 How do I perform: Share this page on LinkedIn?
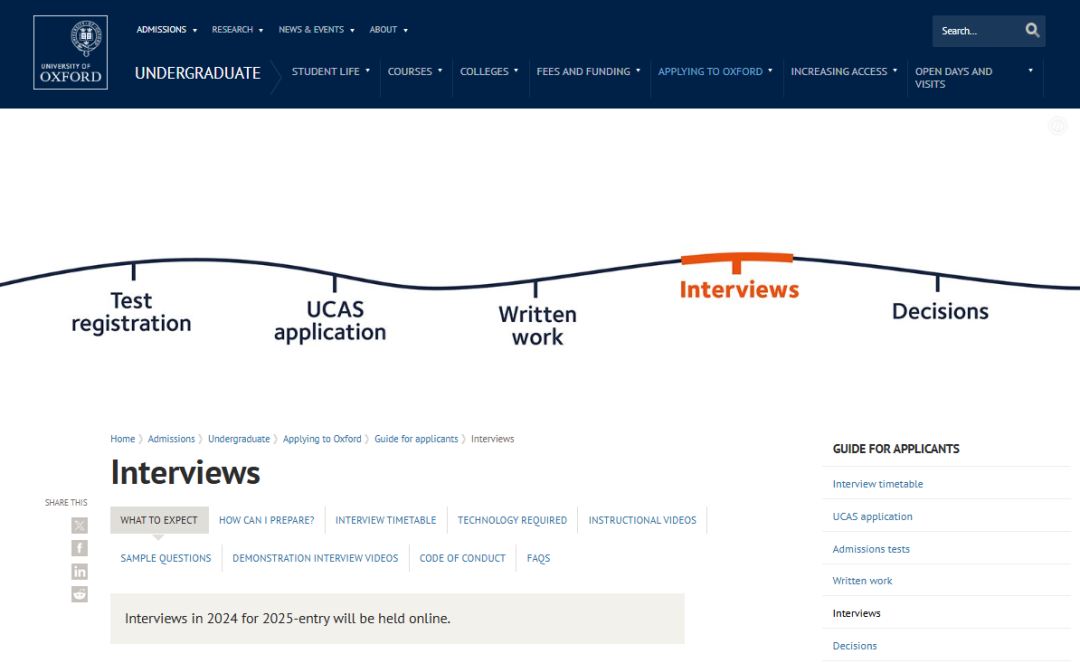80,571
